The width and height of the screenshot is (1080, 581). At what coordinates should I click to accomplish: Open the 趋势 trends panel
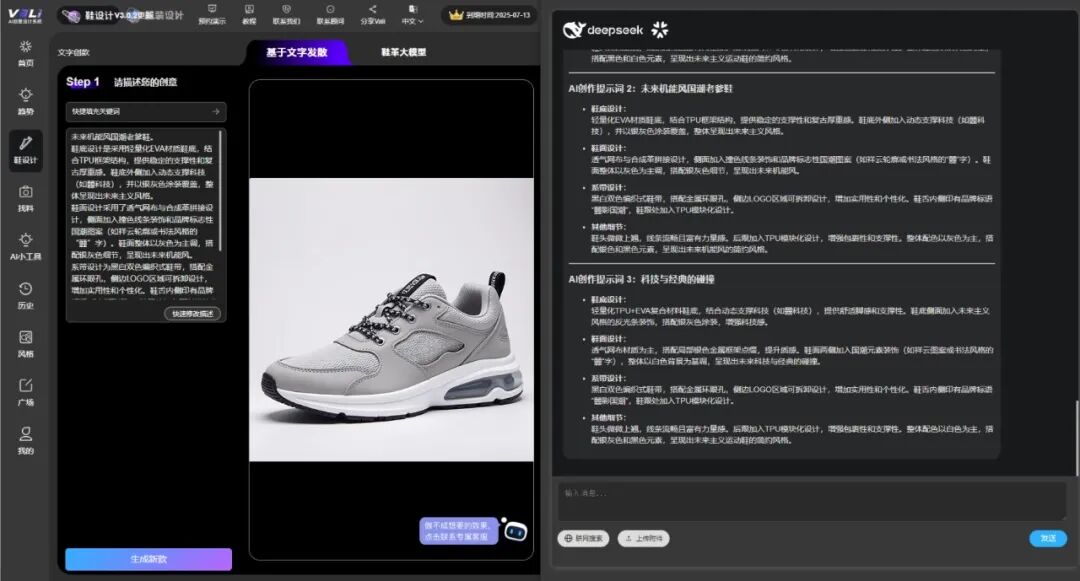[x=26, y=101]
